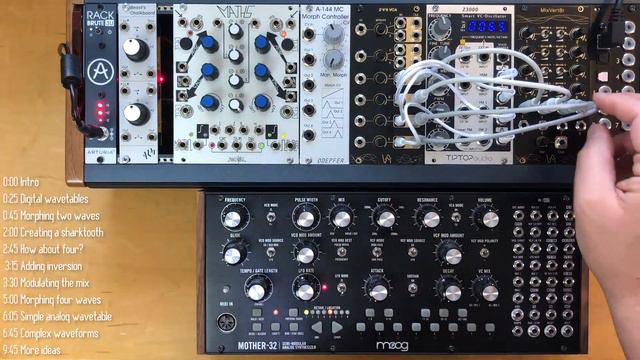This screenshot has width=640, height=360.
Task: Flip the LFO Wave switch
Action: [342, 288]
